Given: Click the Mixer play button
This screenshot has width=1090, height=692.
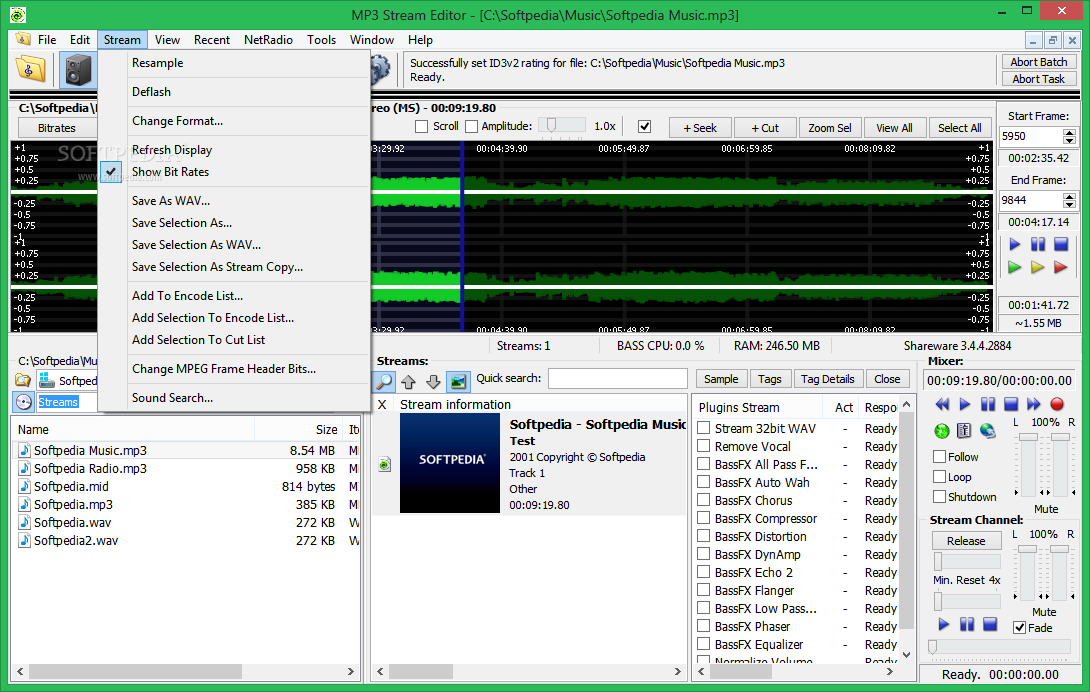Looking at the screenshot, I should [965, 404].
